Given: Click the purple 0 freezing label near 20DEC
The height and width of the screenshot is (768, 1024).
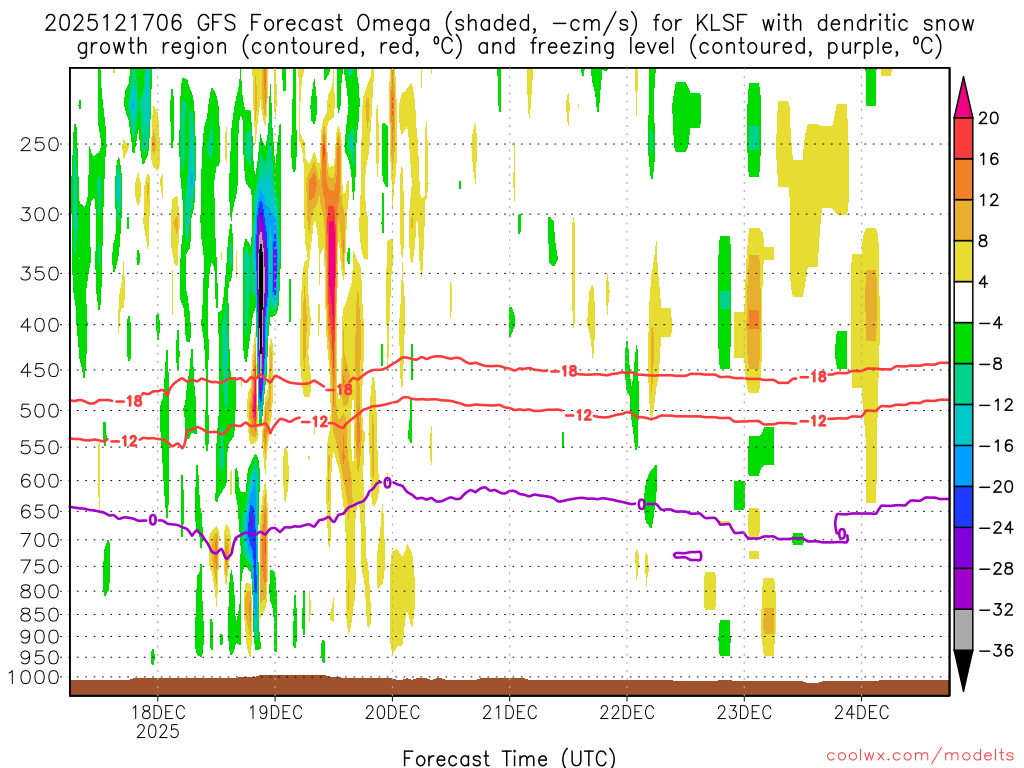Looking at the screenshot, I should pos(387,483).
